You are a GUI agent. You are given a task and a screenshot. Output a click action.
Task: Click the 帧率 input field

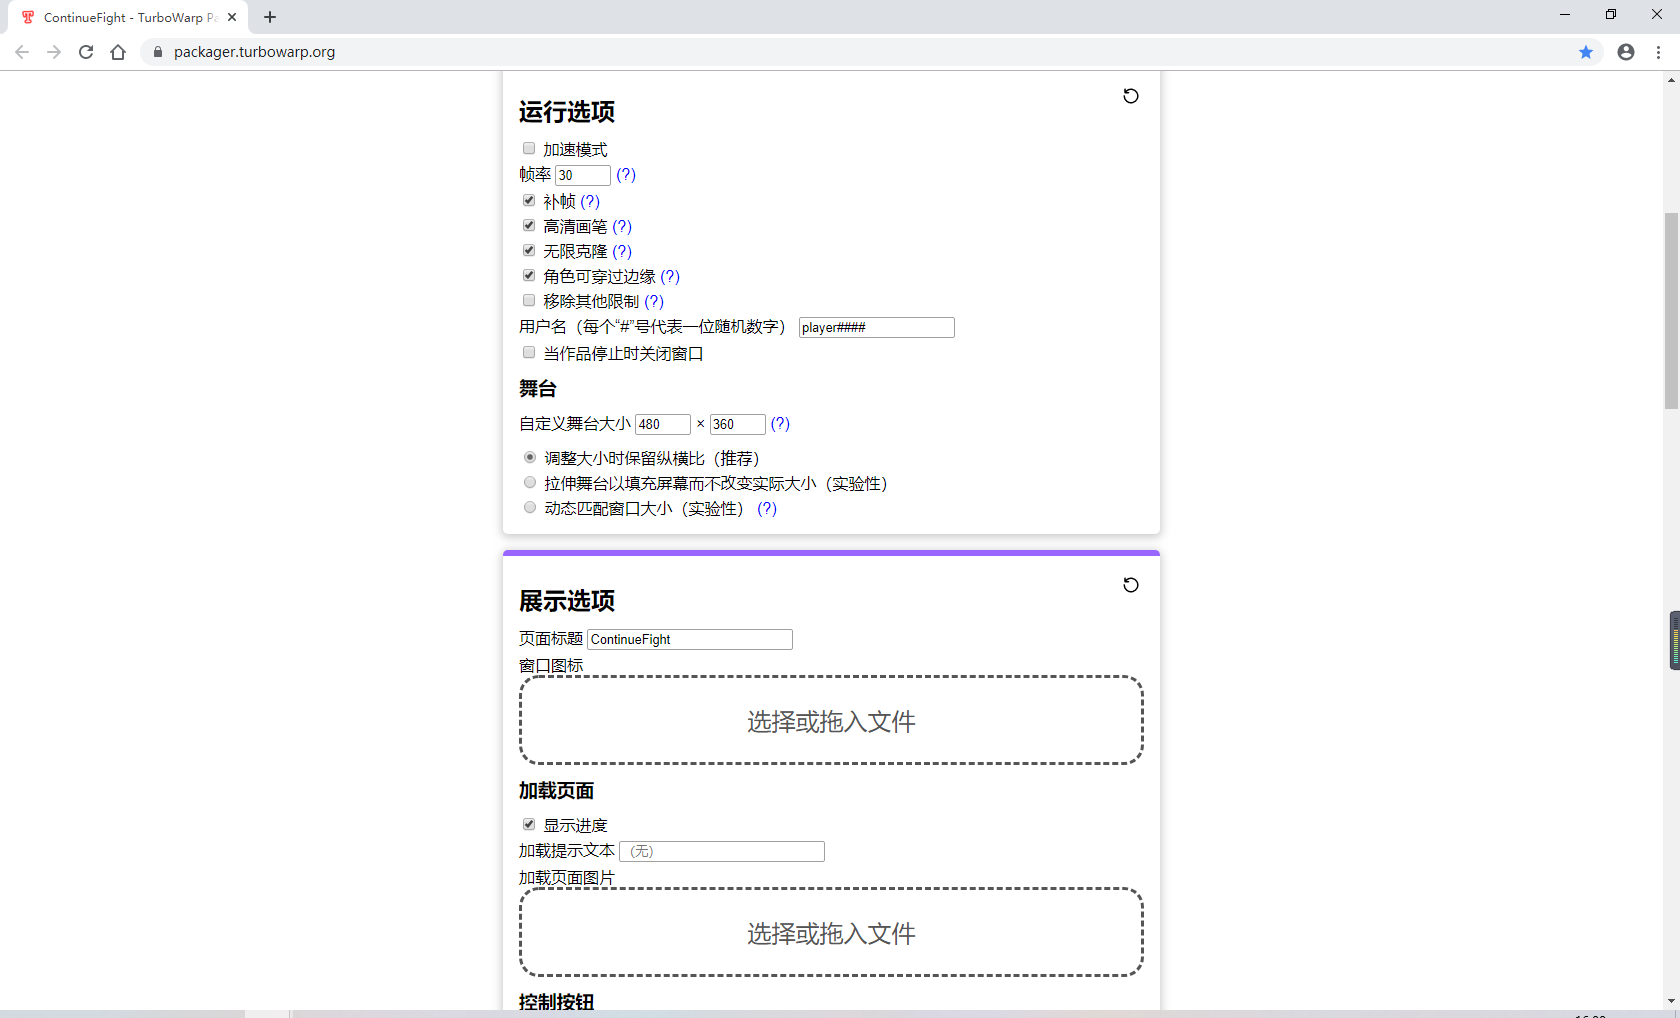point(583,175)
